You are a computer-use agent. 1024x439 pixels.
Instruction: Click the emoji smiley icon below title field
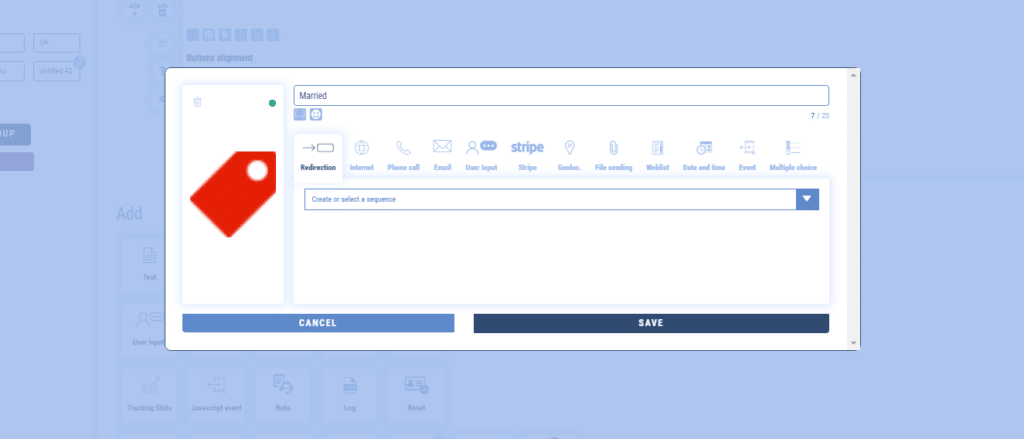315,115
